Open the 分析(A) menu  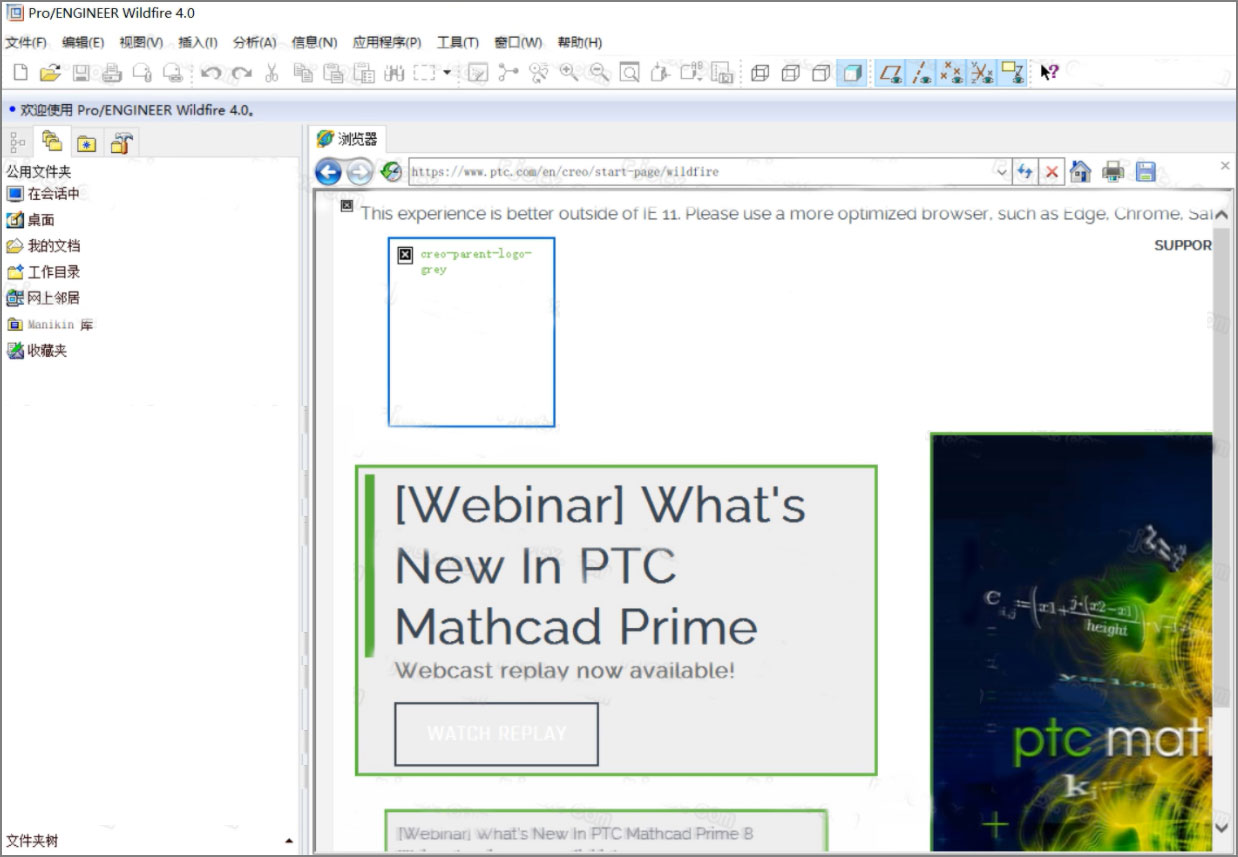[255, 42]
